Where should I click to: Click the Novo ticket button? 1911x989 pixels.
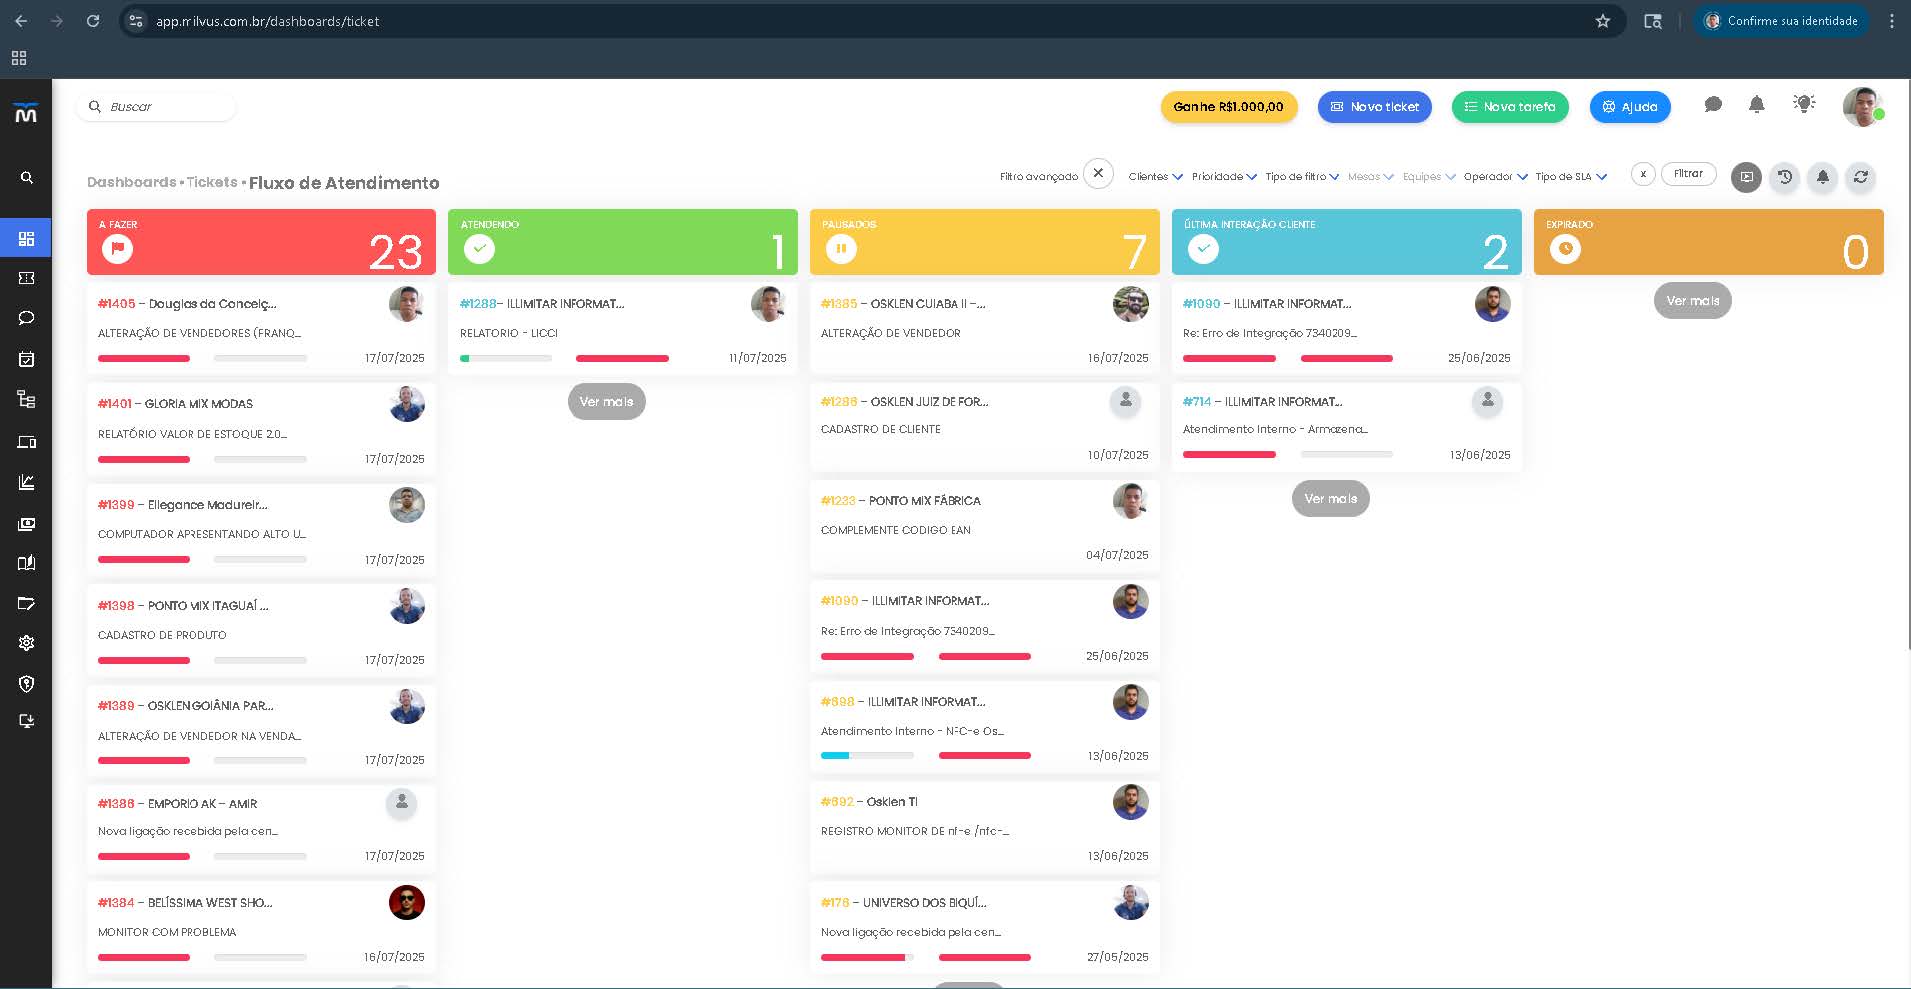coord(1375,107)
